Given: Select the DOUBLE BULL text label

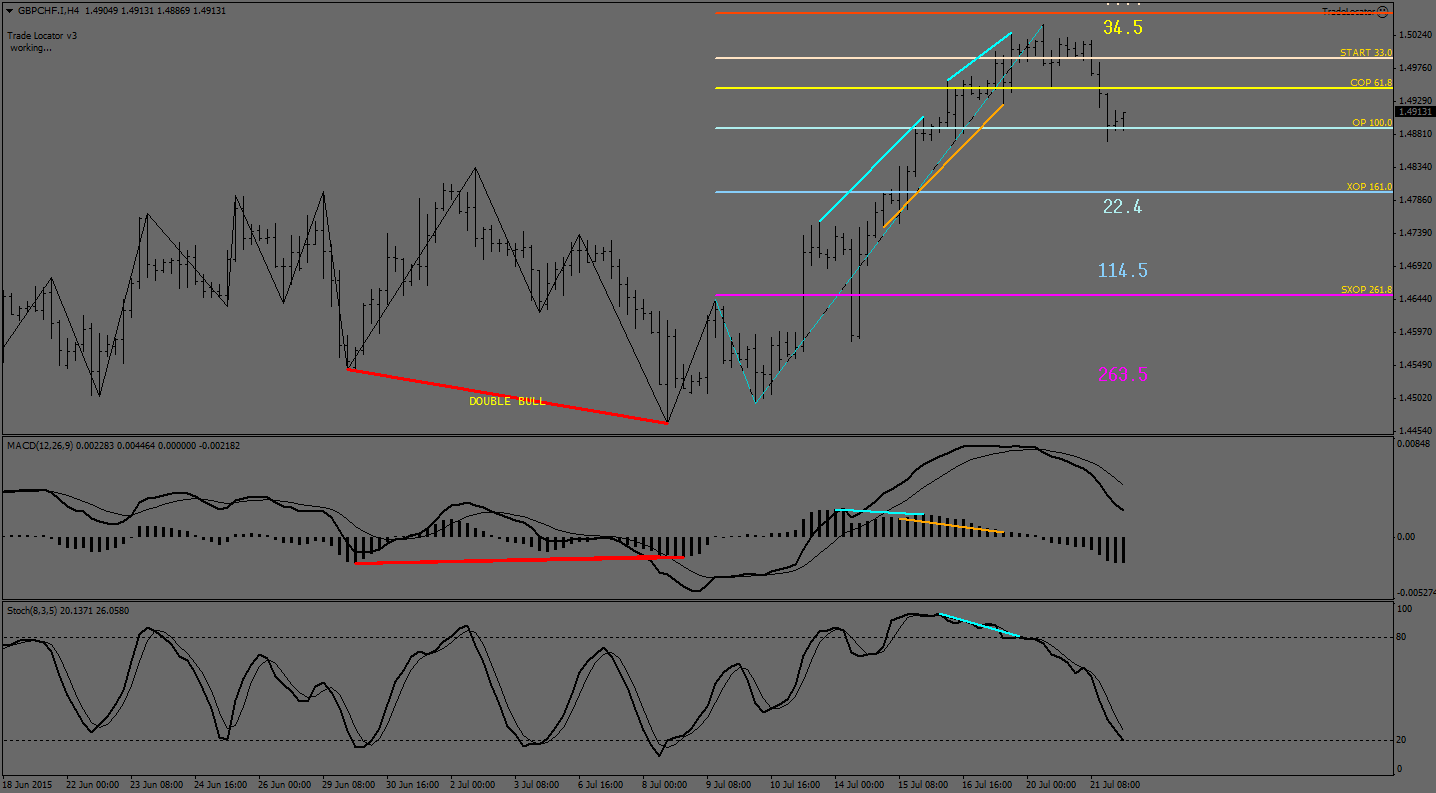Looking at the screenshot, I should (507, 401).
